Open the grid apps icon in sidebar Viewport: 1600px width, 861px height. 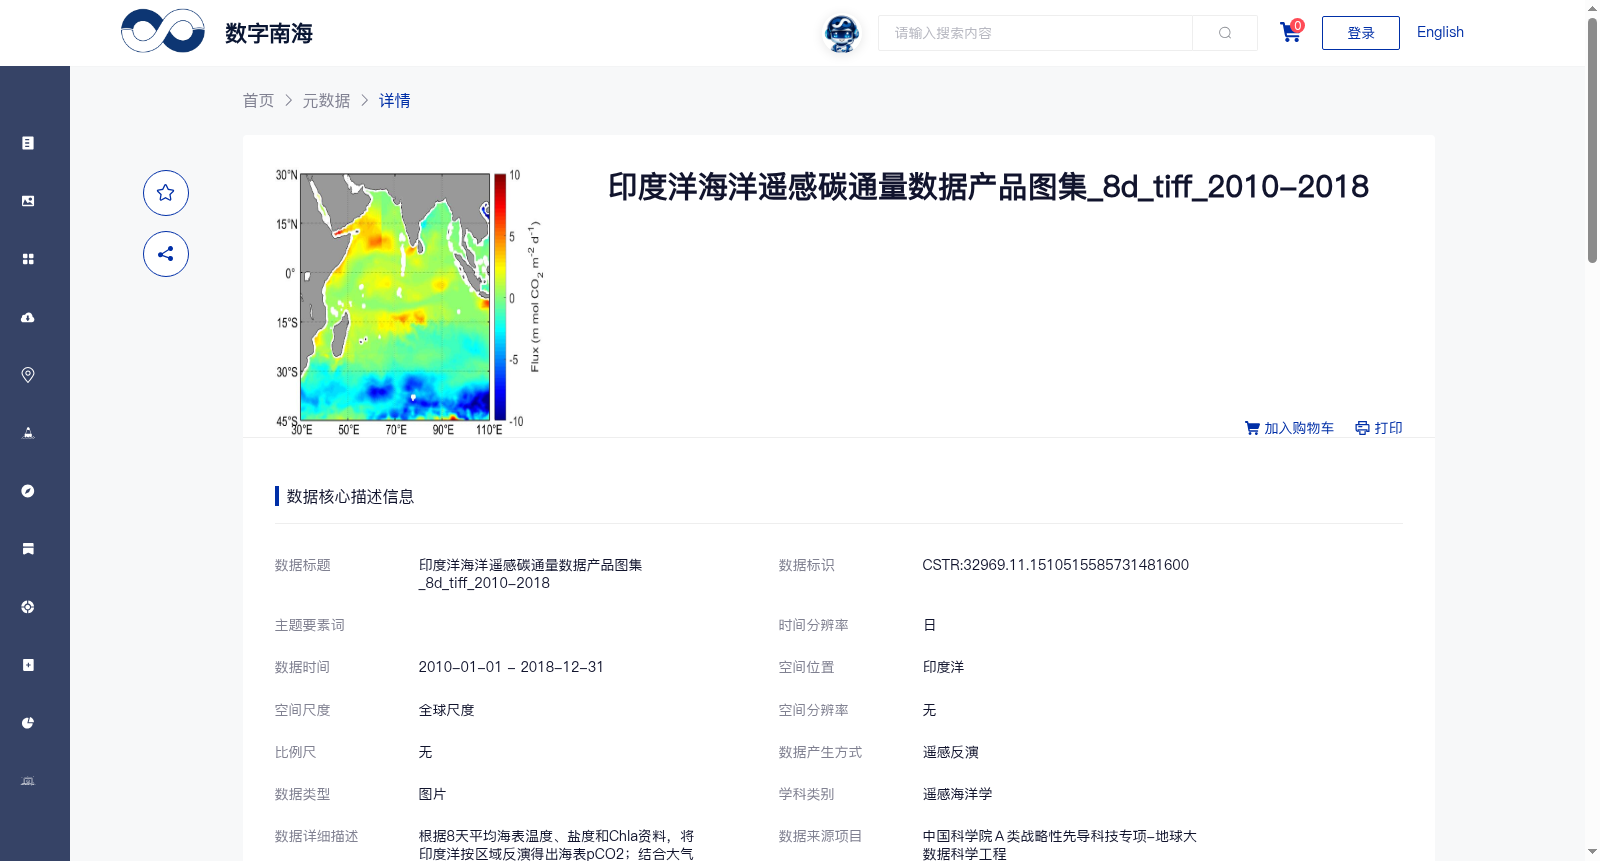point(28,259)
